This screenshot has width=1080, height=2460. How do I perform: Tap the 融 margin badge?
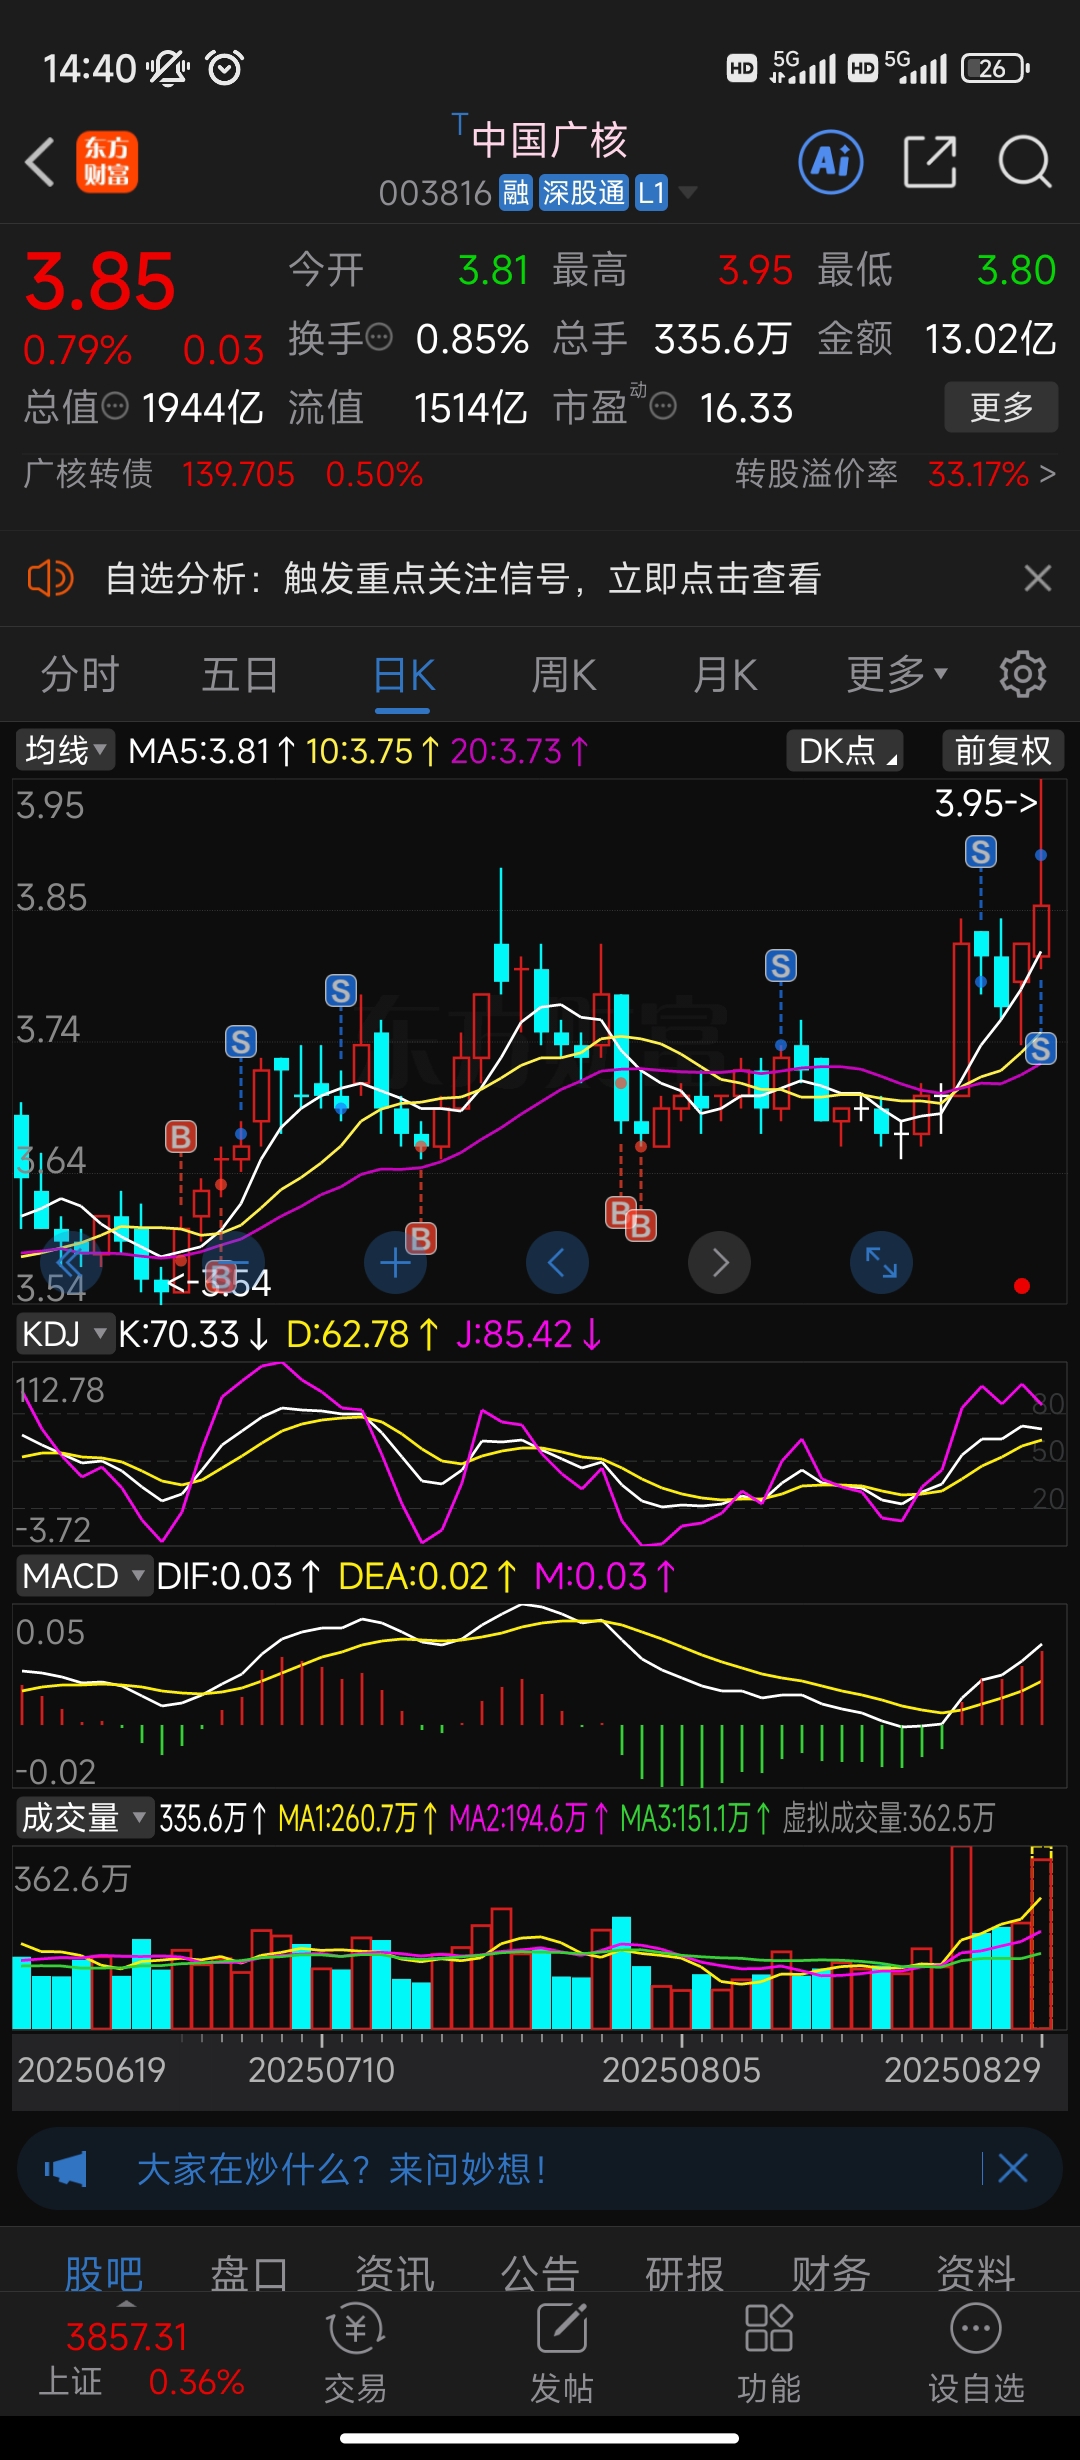(516, 193)
